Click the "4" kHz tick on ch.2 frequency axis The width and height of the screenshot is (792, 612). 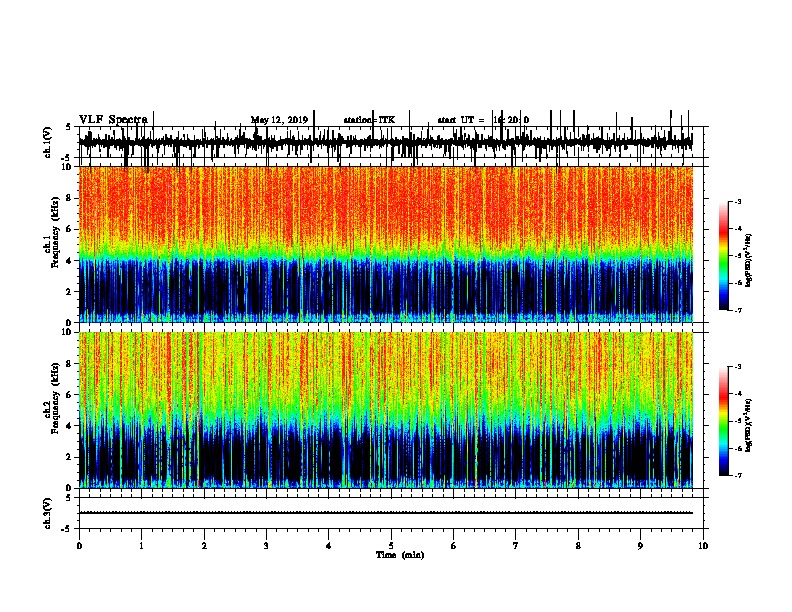point(70,426)
